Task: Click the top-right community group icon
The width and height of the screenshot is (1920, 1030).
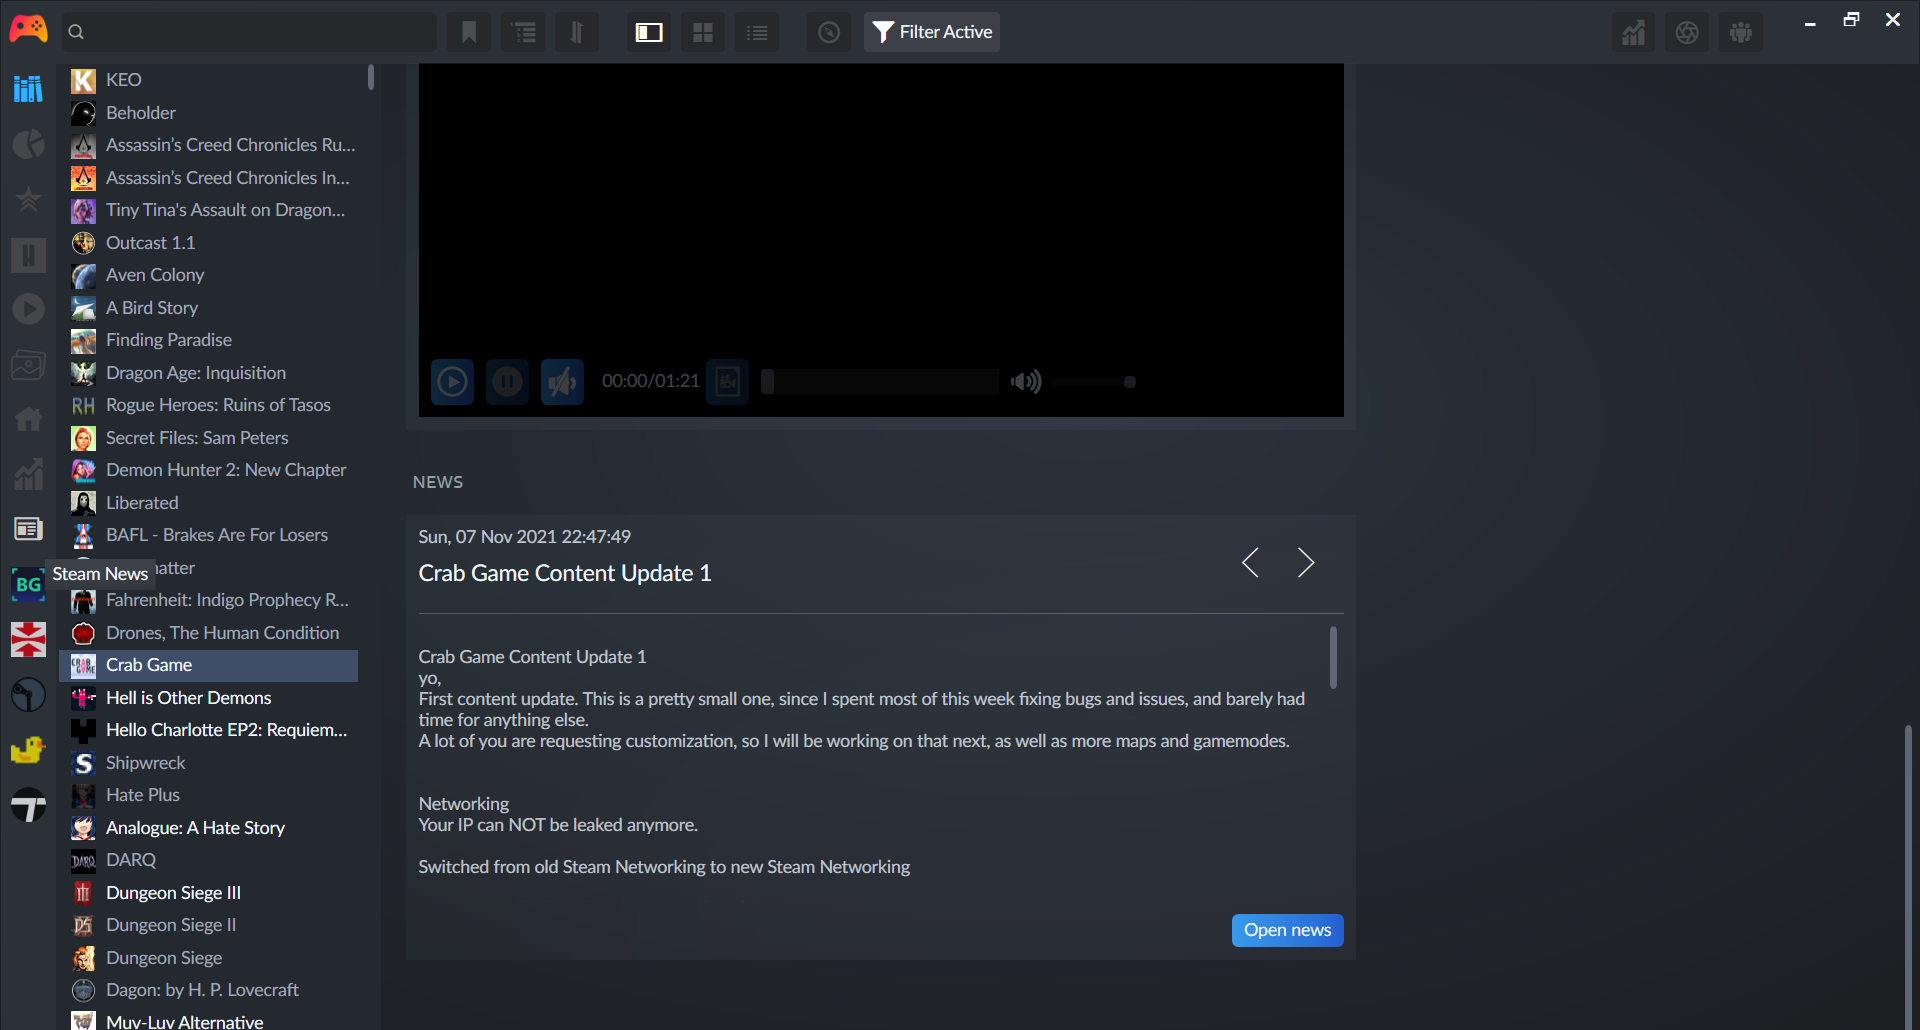Action: (1741, 32)
